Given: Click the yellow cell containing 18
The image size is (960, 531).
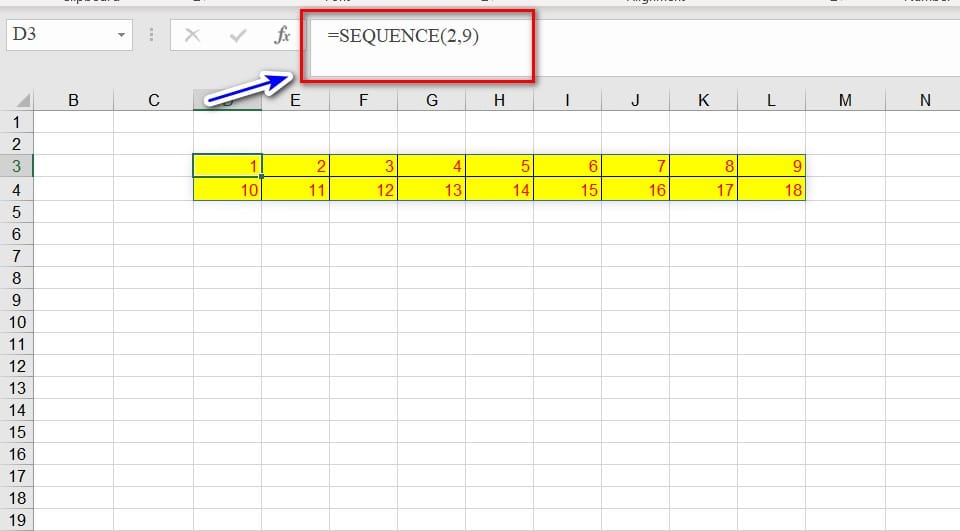Looking at the screenshot, I should [x=771, y=190].
